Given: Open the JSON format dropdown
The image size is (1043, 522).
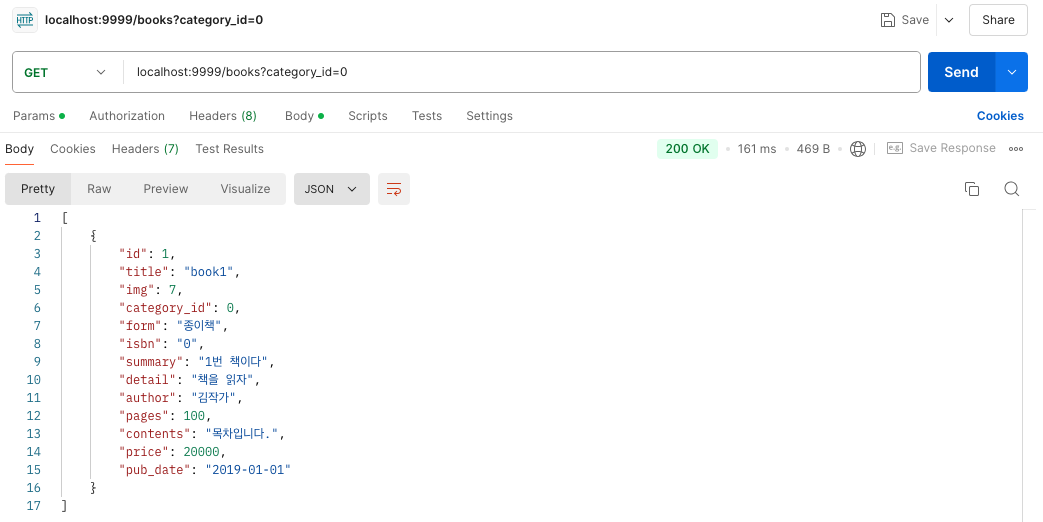Looking at the screenshot, I should 332,189.
